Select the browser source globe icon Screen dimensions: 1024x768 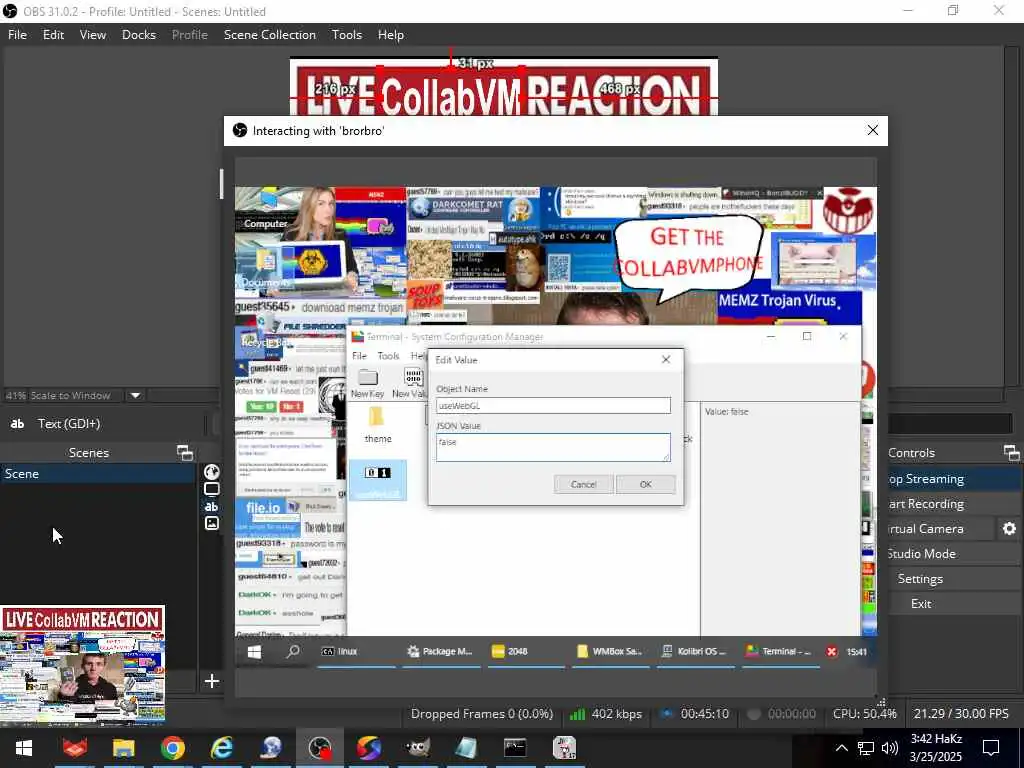pyautogui.click(x=212, y=472)
